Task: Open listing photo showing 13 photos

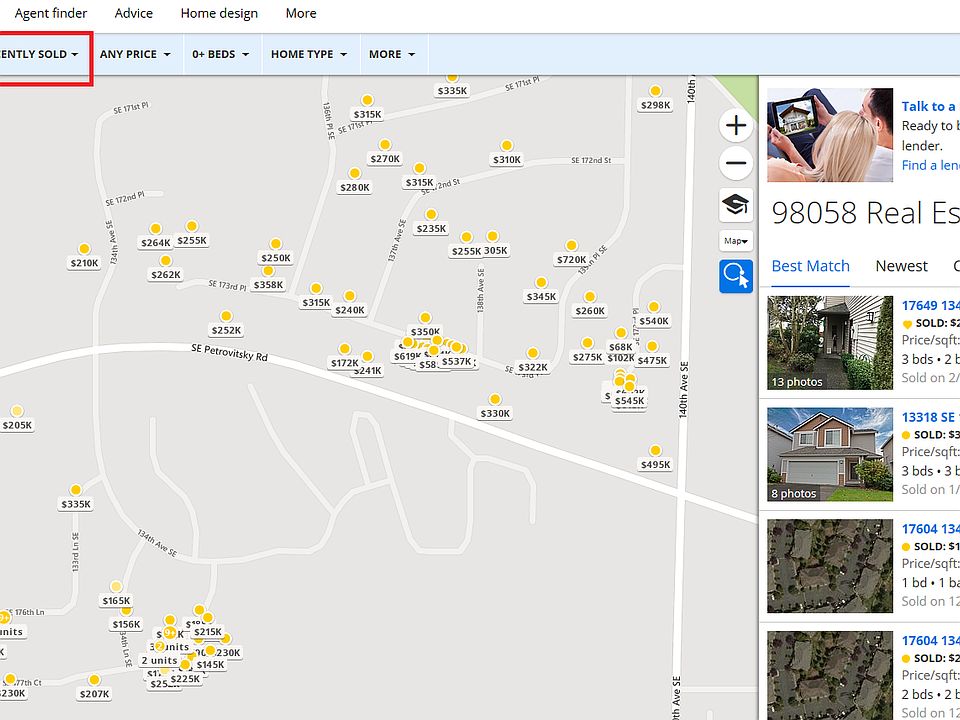Action: point(830,343)
